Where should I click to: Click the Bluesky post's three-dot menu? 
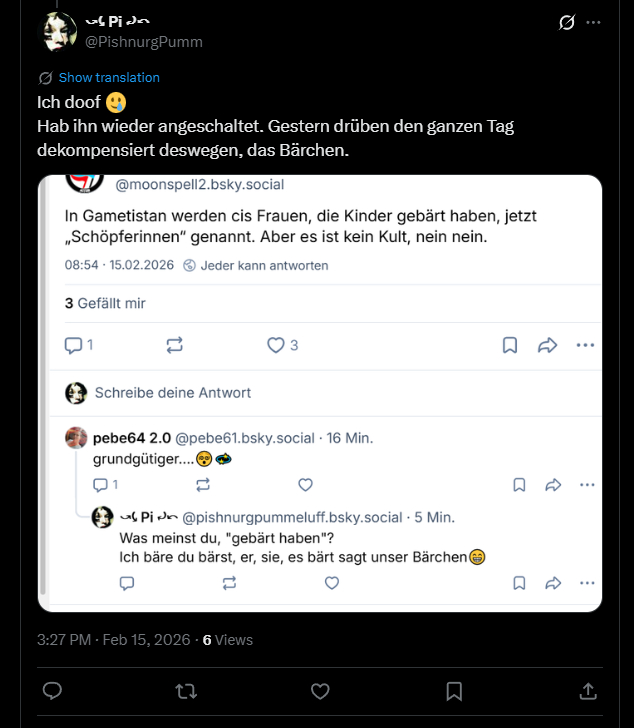(585, 345)
